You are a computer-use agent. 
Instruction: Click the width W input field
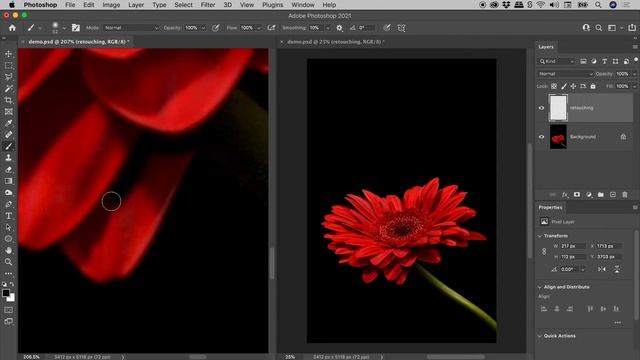[573, 246]
